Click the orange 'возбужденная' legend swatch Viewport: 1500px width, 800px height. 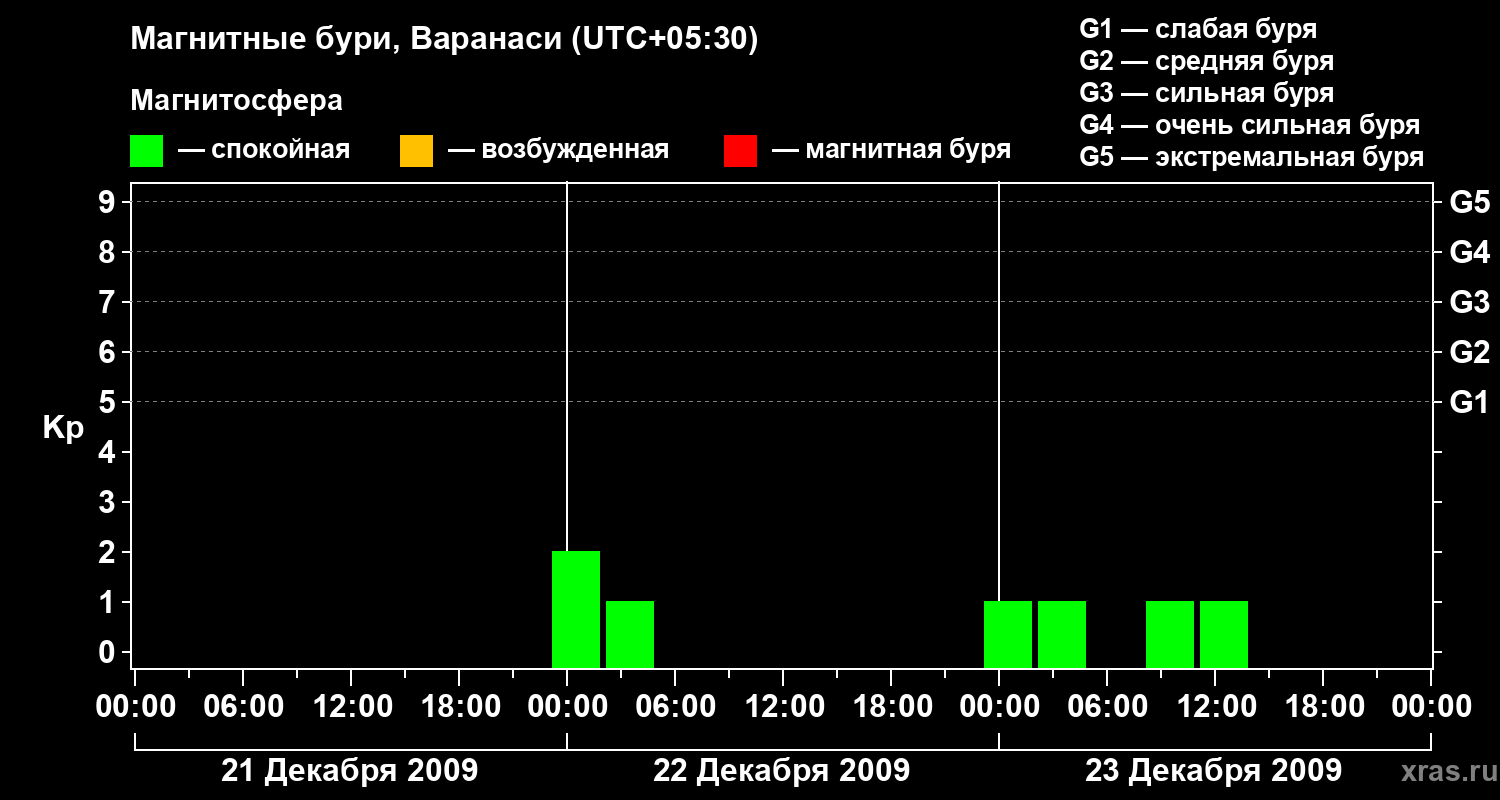coord(416,150)
